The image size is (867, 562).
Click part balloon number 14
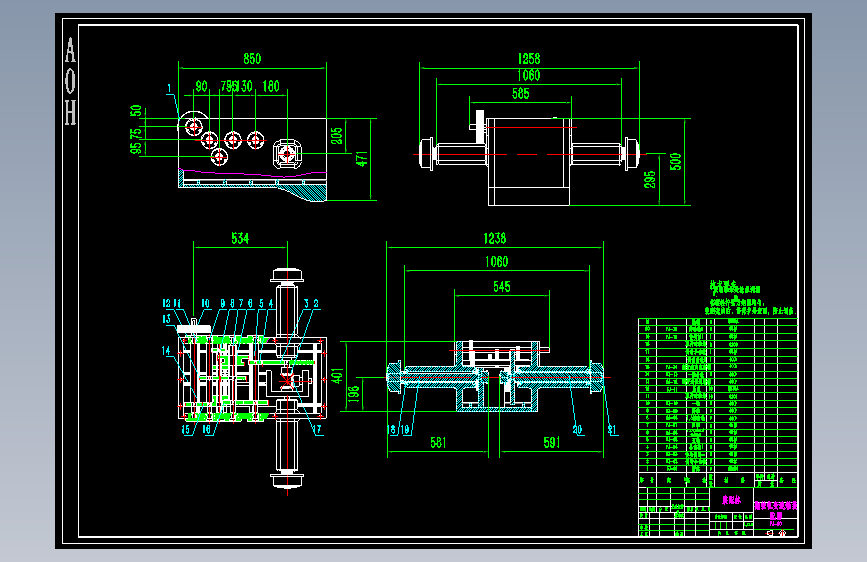(x=166, y=351)
